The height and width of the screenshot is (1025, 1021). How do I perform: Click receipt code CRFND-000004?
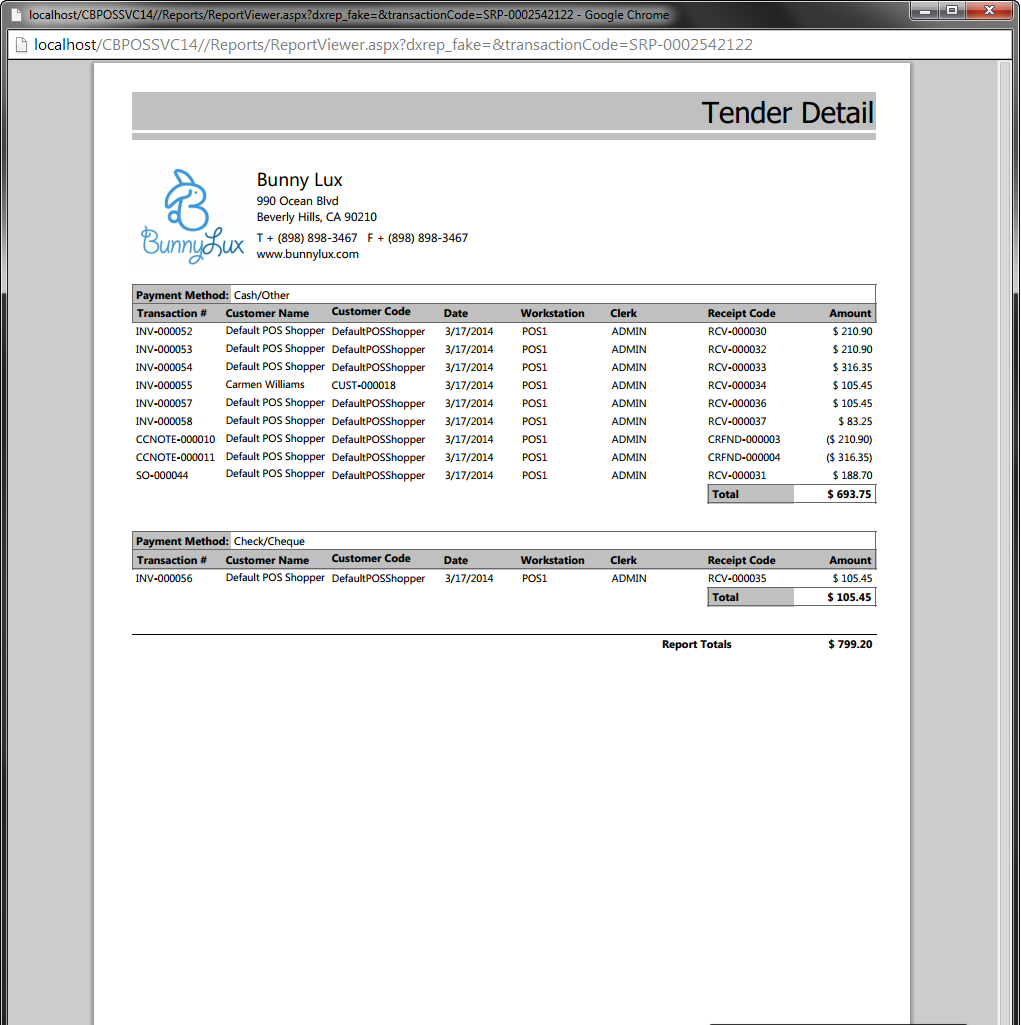tap(744, 457)
